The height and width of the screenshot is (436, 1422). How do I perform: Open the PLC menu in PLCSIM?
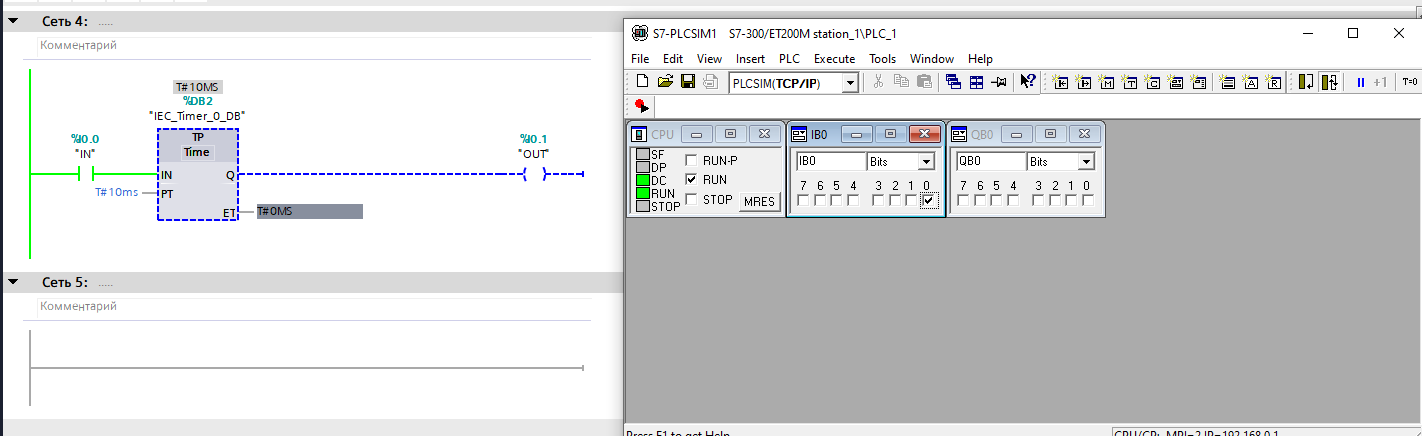(x=789, y=59)
